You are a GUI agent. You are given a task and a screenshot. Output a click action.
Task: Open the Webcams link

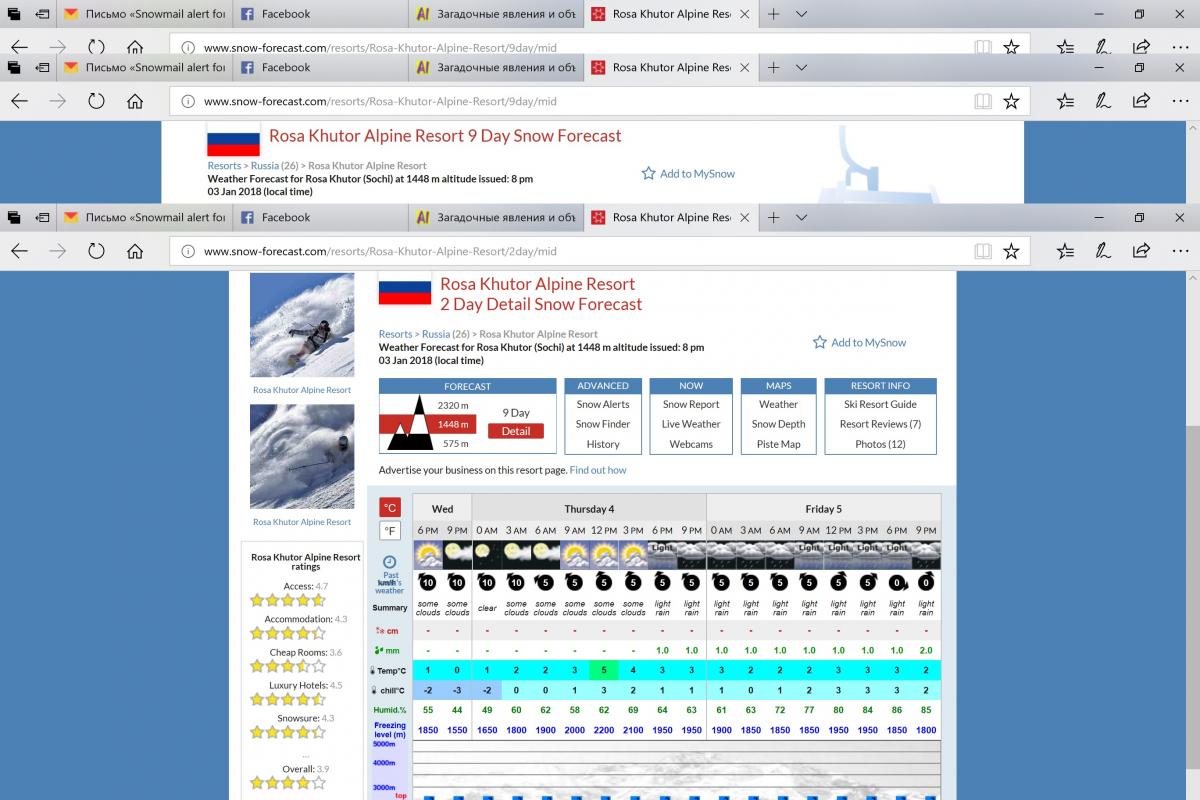click(x=691, y=444)
